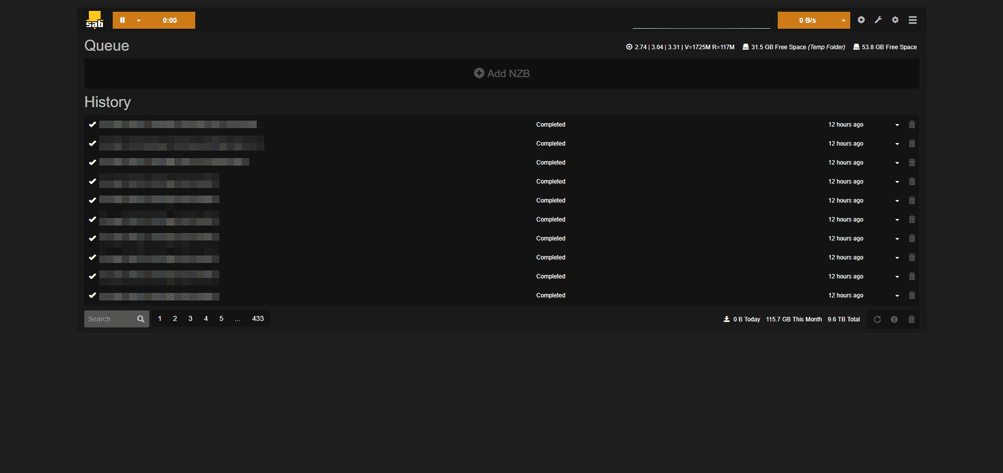Open the settings gear icon

coord(895,20)
